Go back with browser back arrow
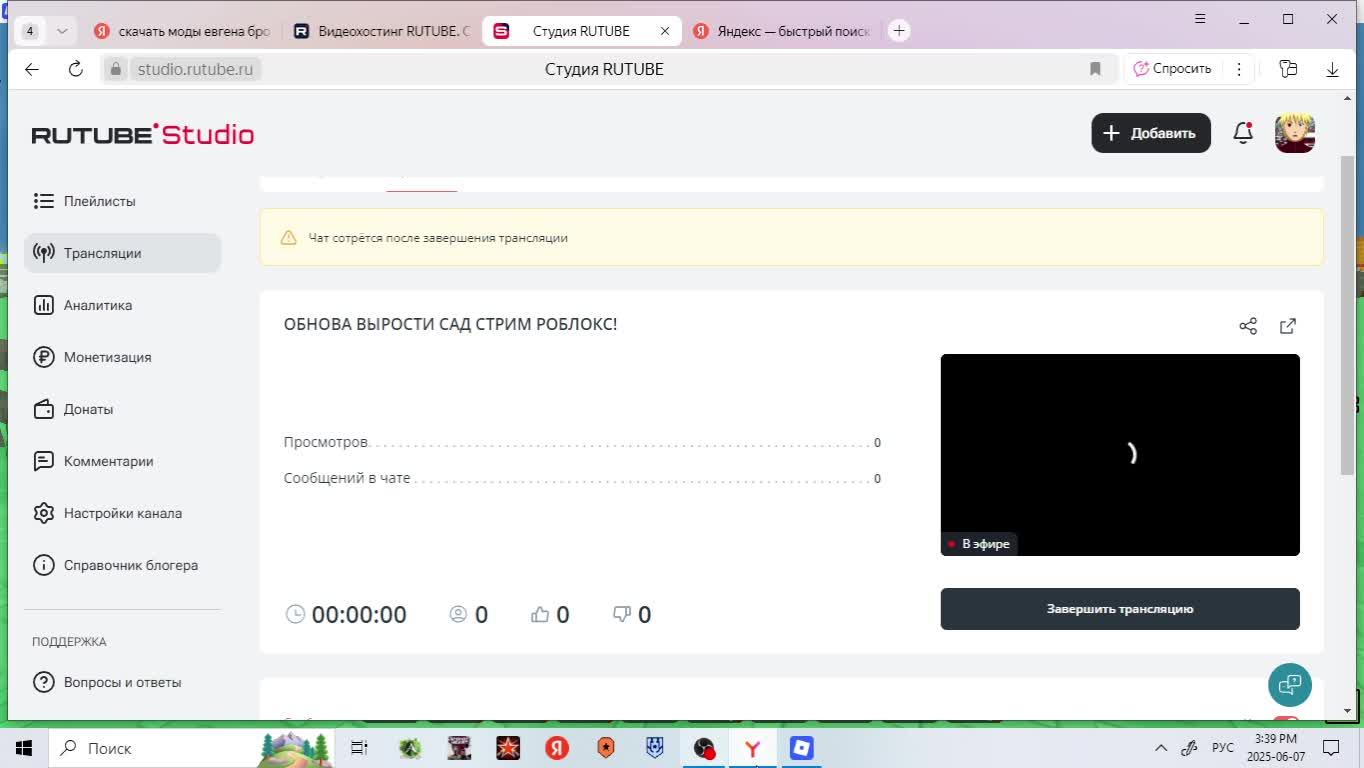The height and width of the screenshot is (768, 1364). 32,69
